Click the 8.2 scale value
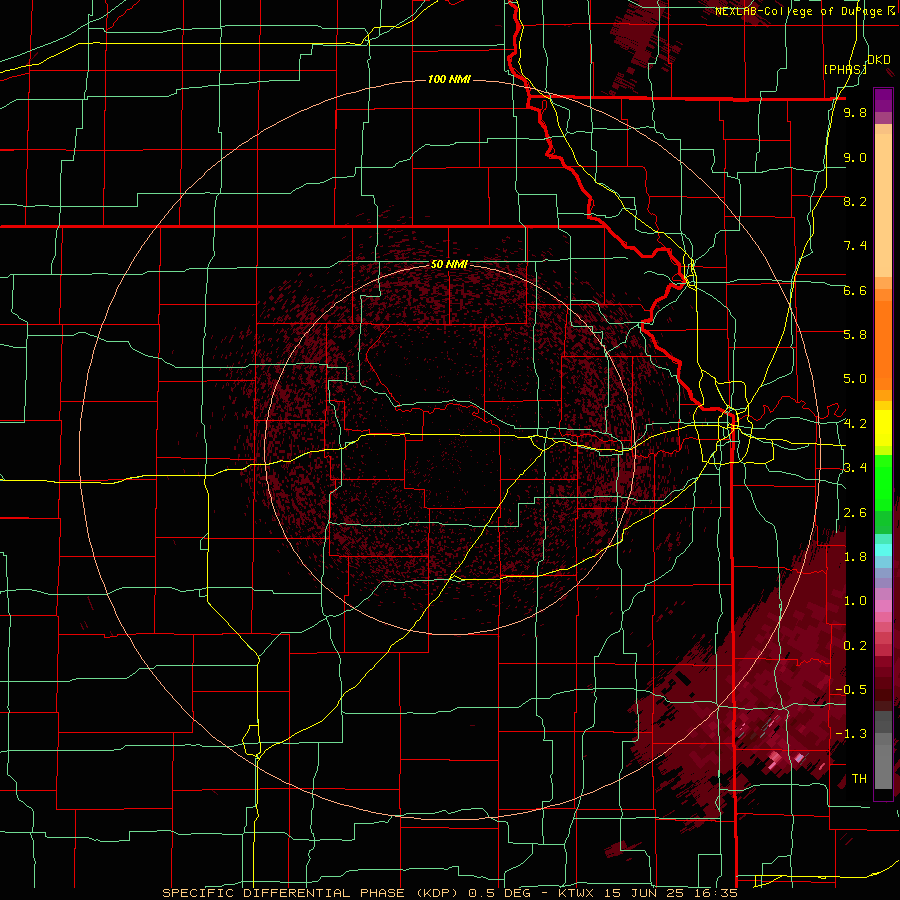The height and width of the screenshot is (900, 900). pos(855,201)
